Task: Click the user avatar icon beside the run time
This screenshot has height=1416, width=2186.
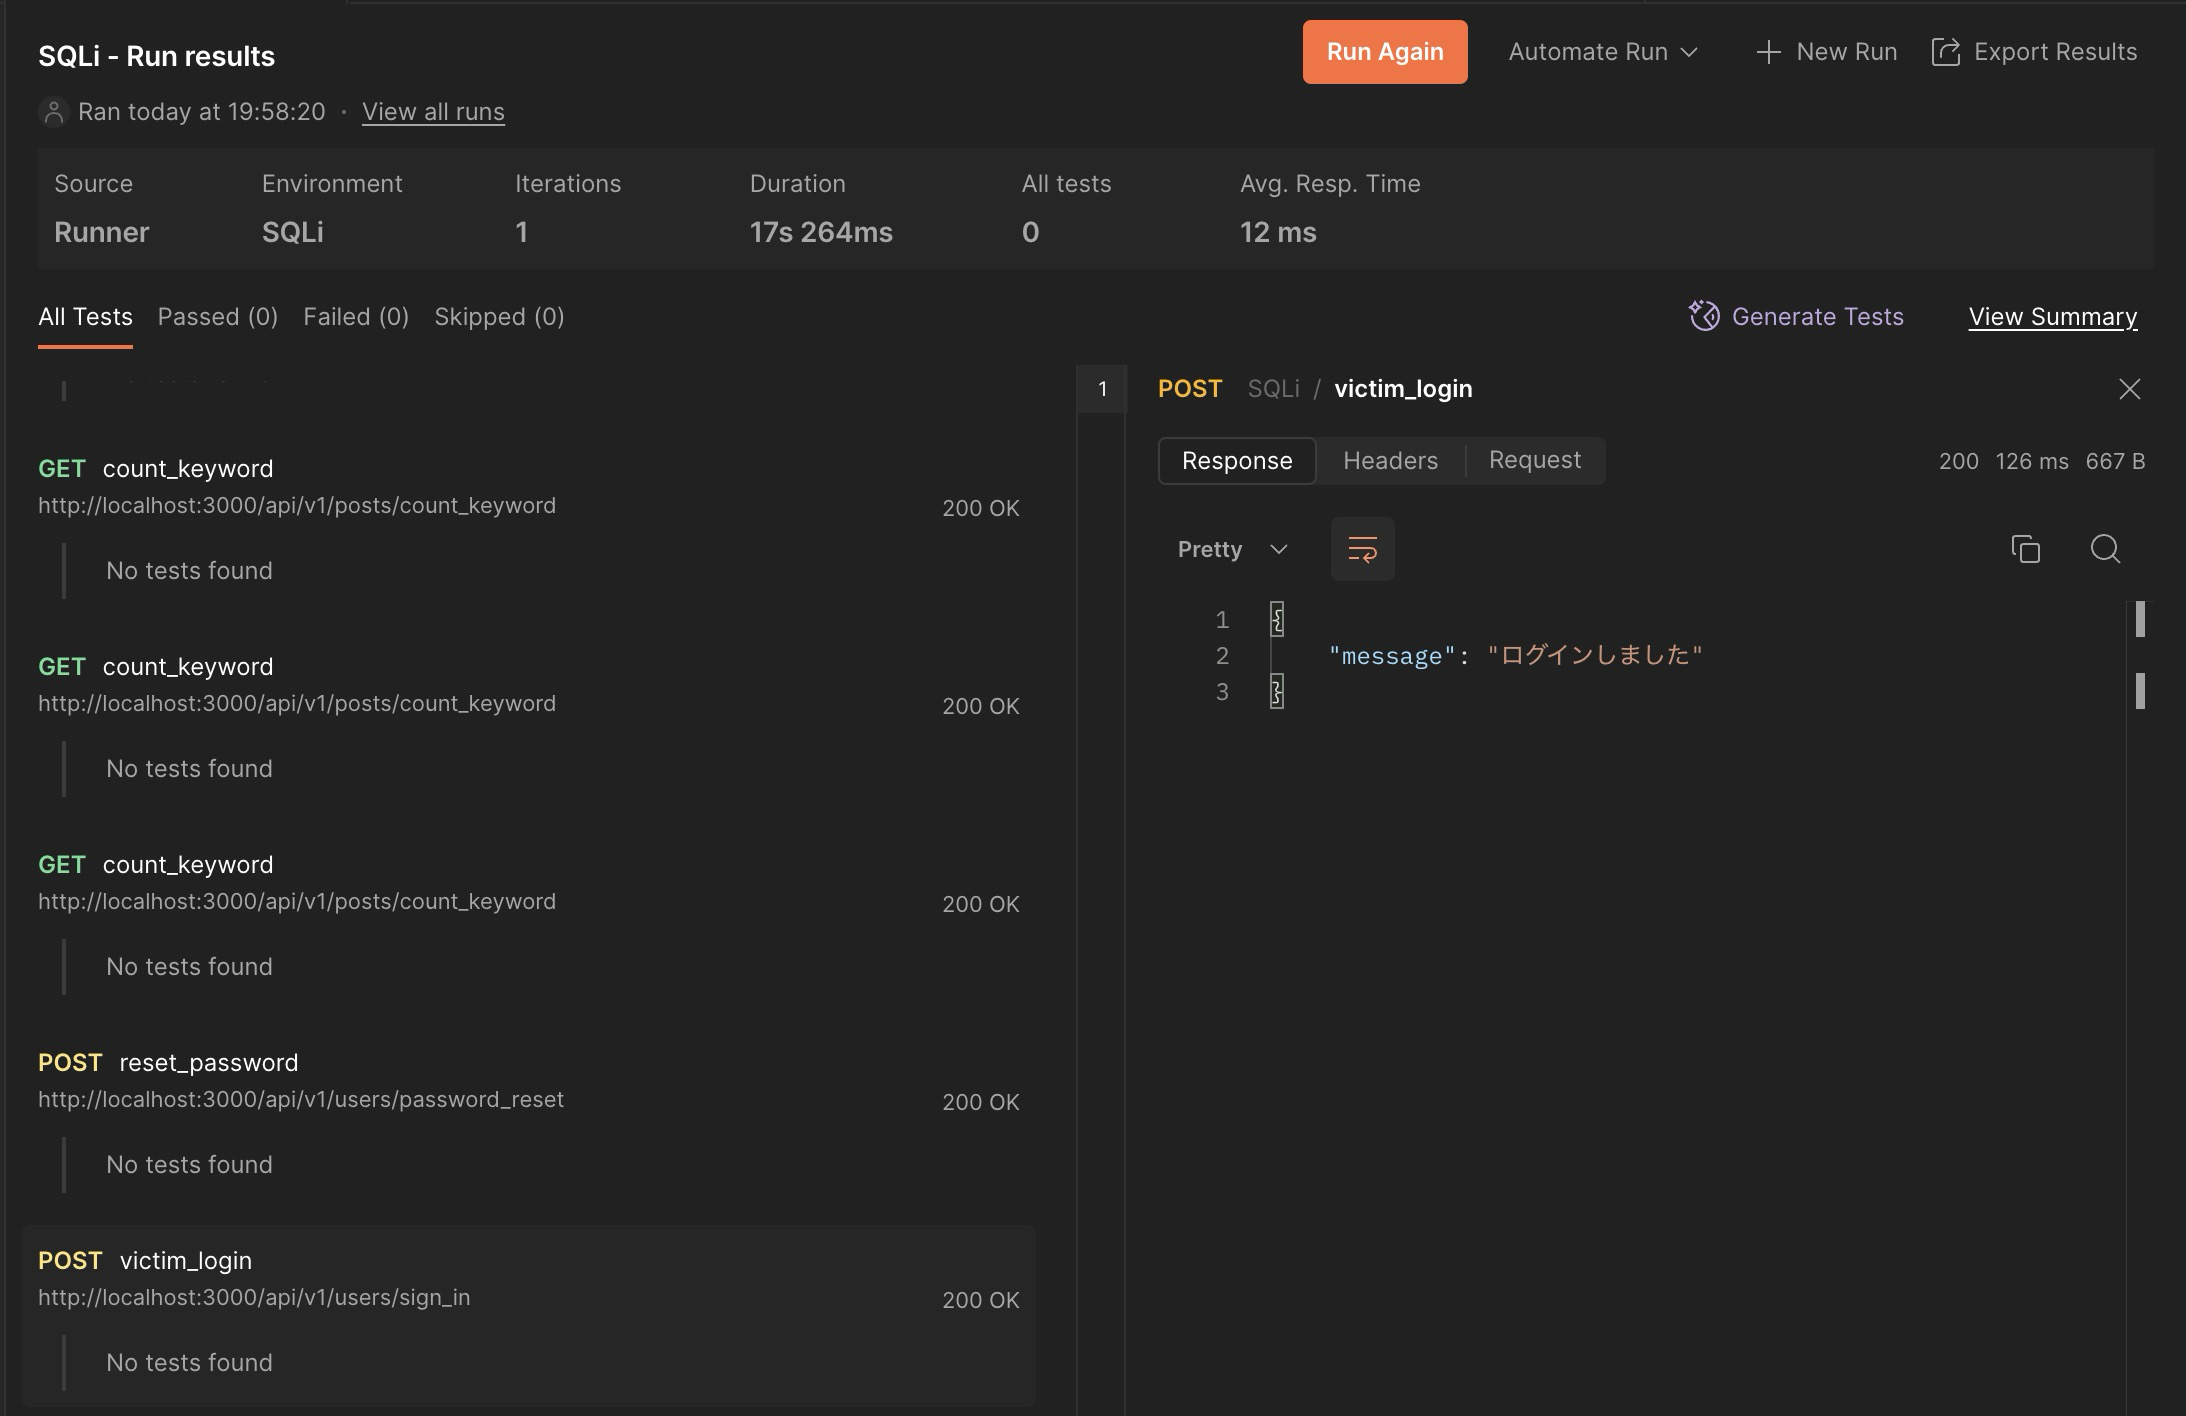Action: (53, 112)
